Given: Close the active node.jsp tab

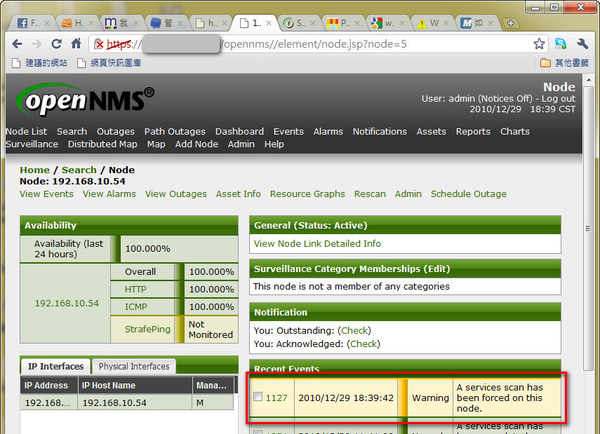Looking at the screenshot, I should tap(269, 23).
